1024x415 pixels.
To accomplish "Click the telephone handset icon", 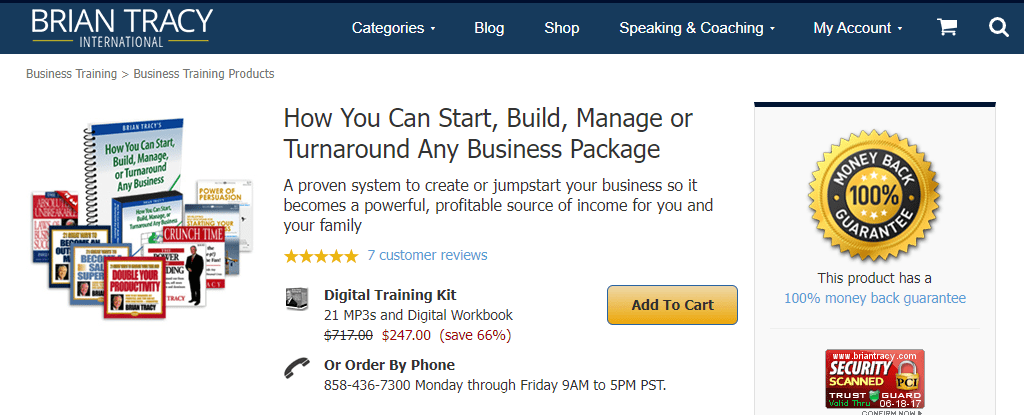I will pyautogui.click(x=296, y=368).
